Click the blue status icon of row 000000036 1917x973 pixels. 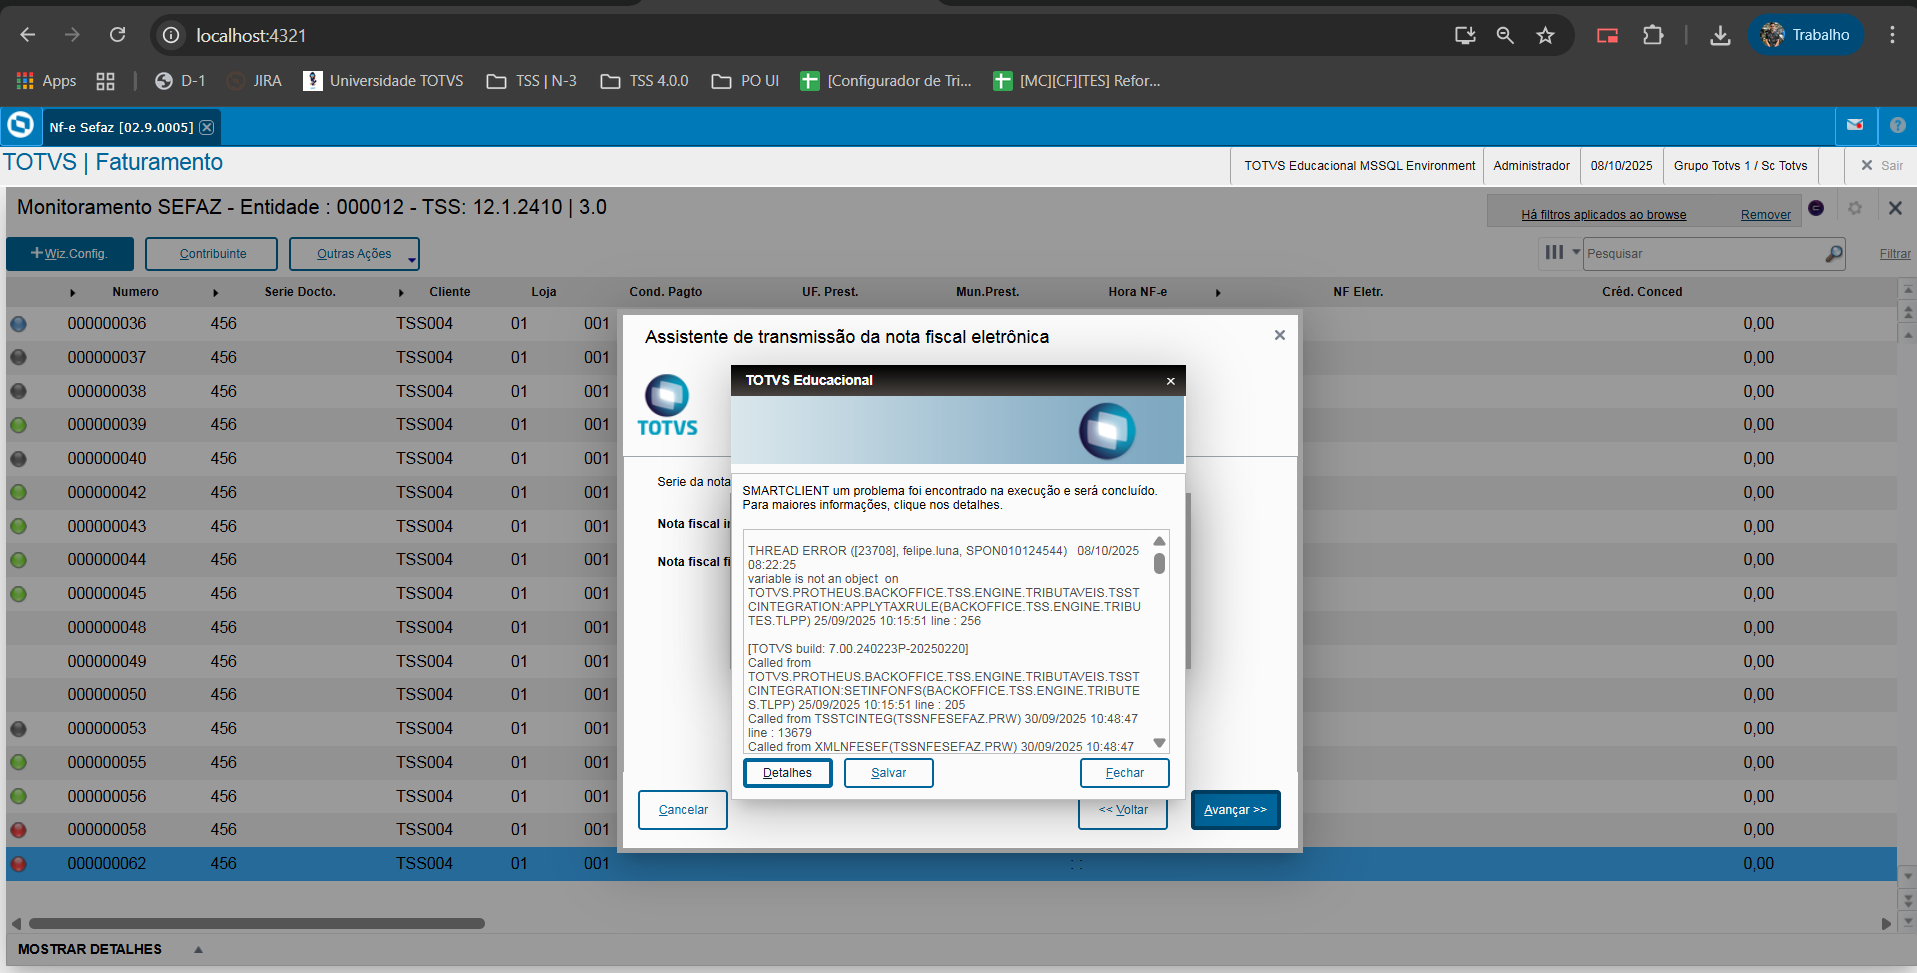point(18,324)
